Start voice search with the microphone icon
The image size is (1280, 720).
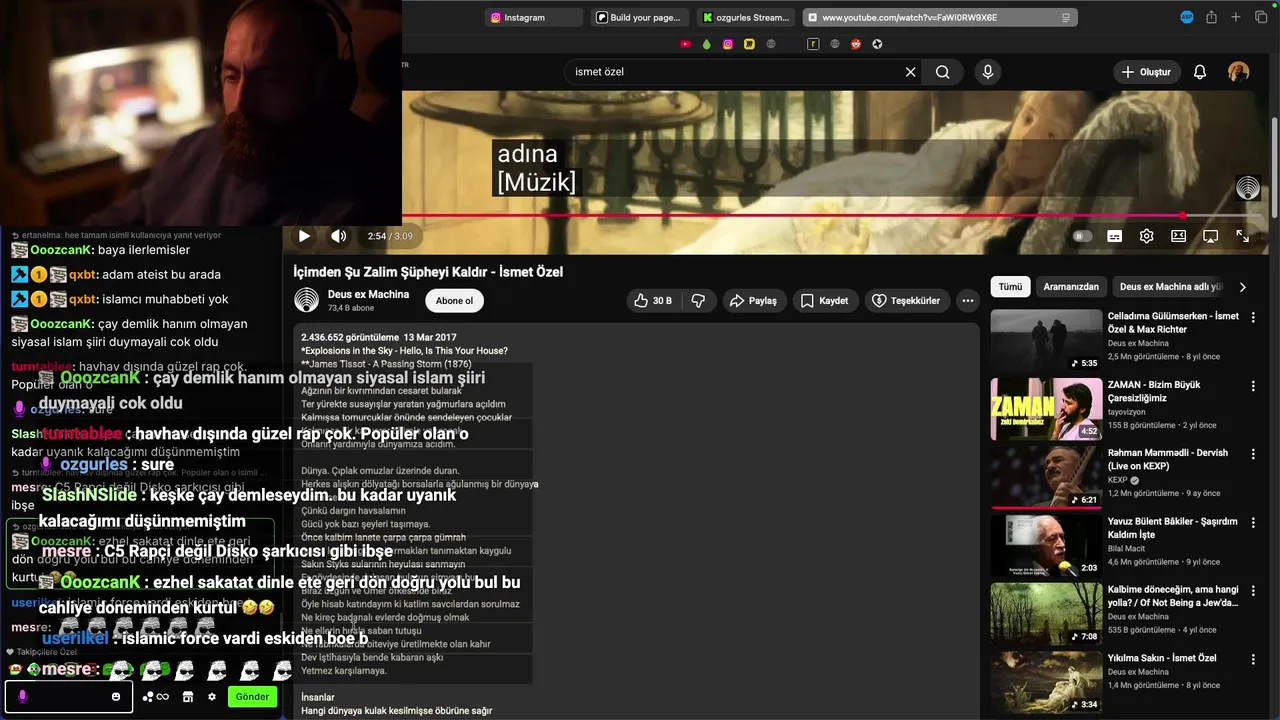click(x=988, y=72)
